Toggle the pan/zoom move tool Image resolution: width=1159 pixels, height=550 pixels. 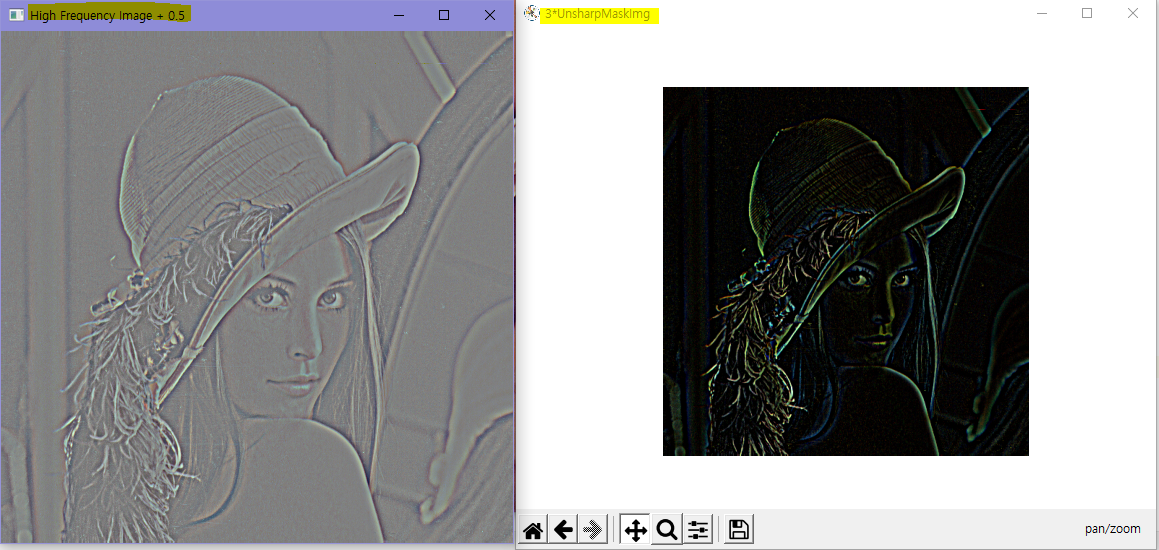pos(635,529)
